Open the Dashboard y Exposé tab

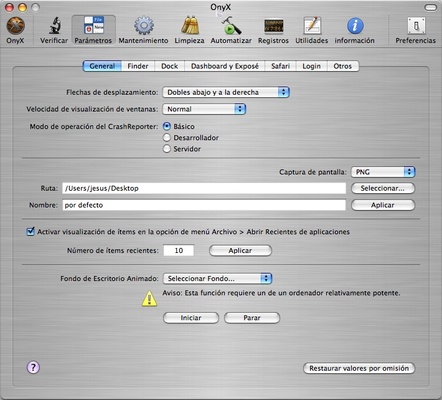[225, 66]
